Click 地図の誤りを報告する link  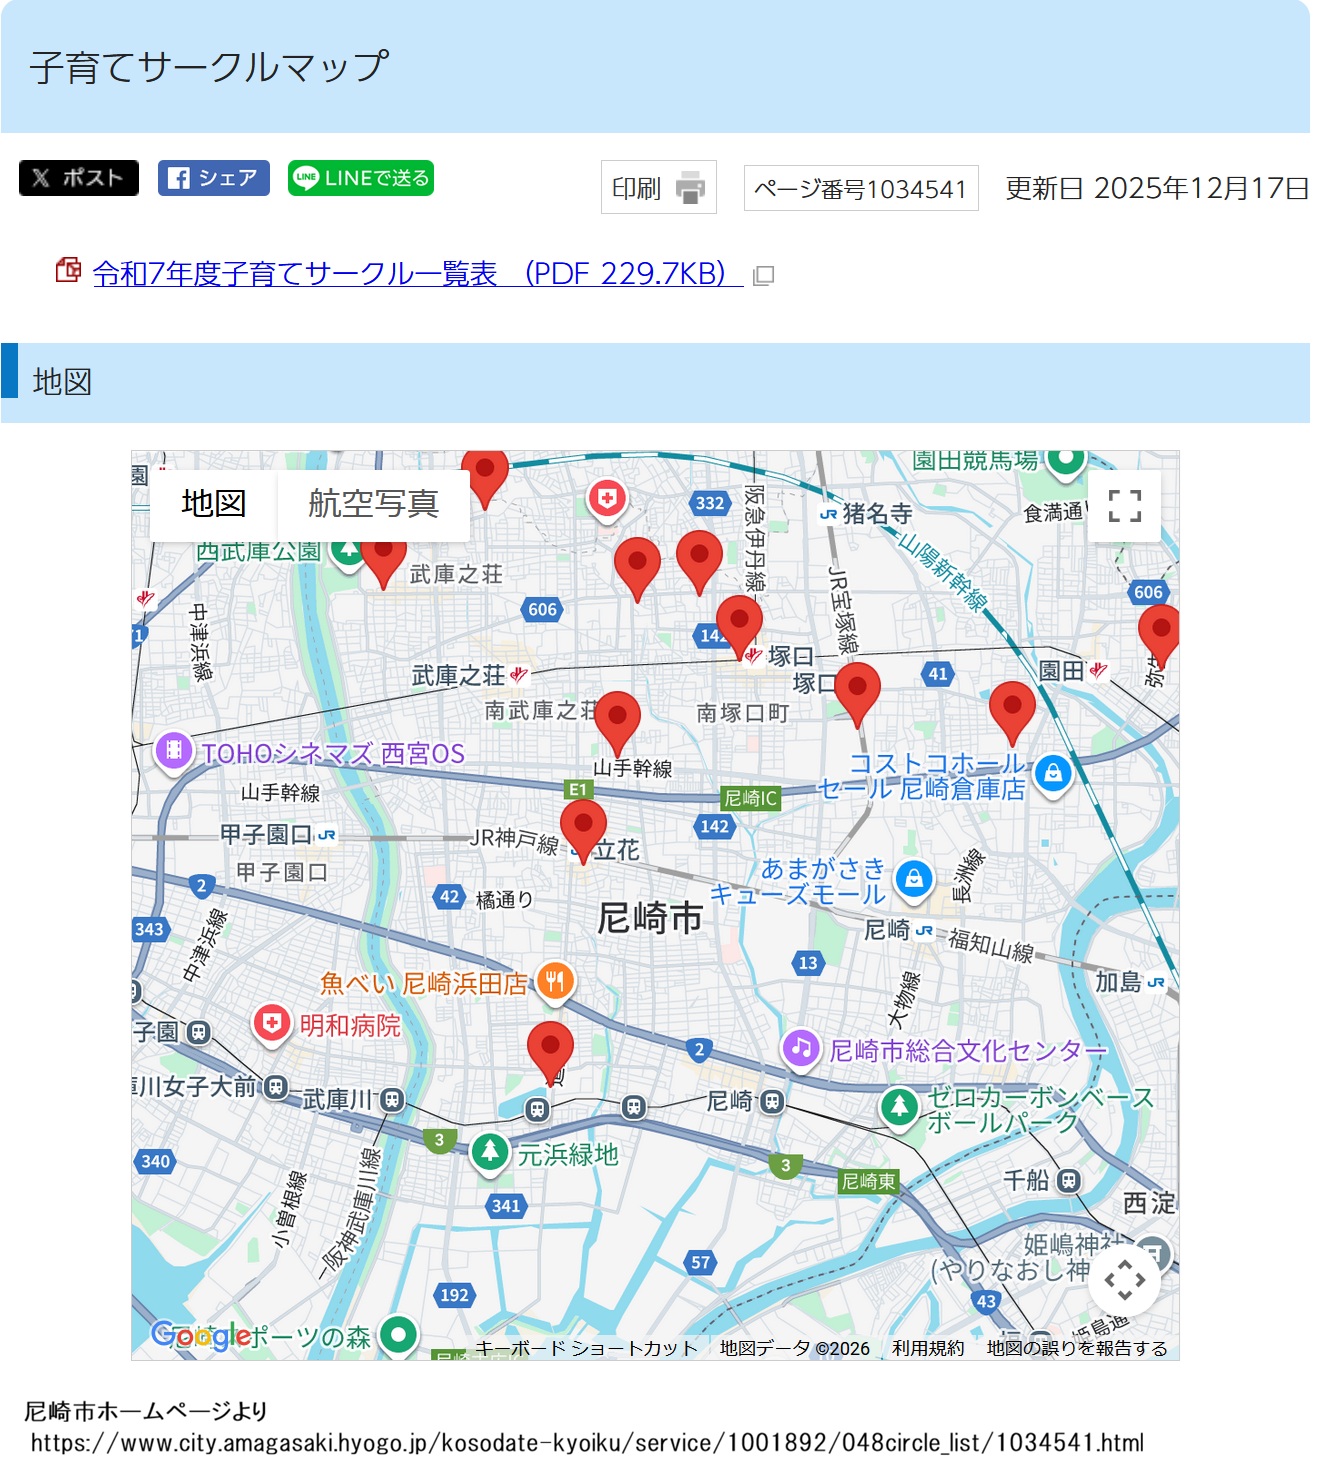(1077, 1348)
